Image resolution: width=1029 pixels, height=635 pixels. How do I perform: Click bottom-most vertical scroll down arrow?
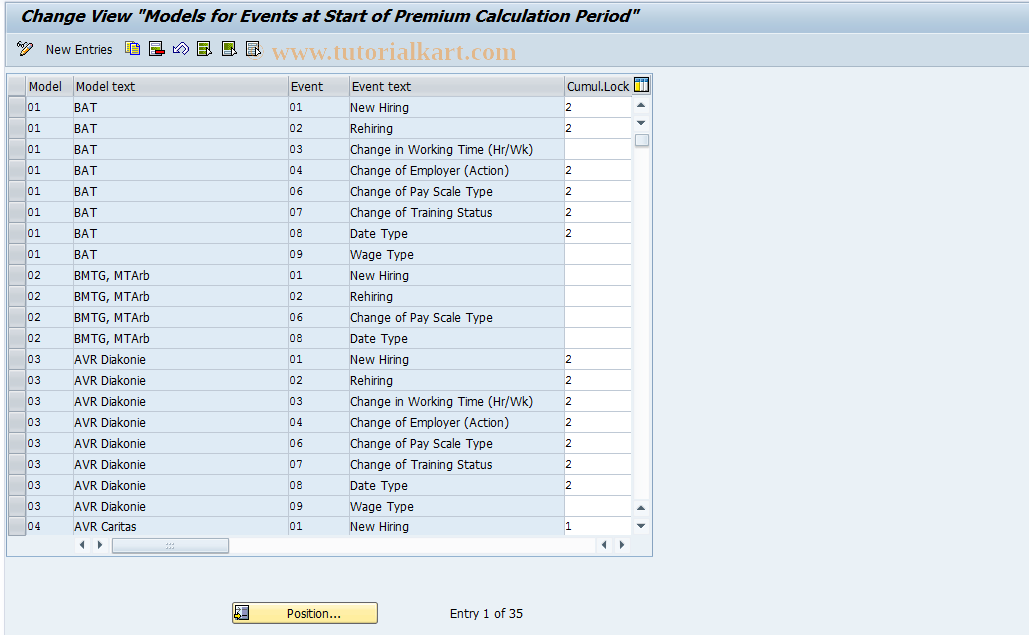pyautogui.click(x=641, y=526)
